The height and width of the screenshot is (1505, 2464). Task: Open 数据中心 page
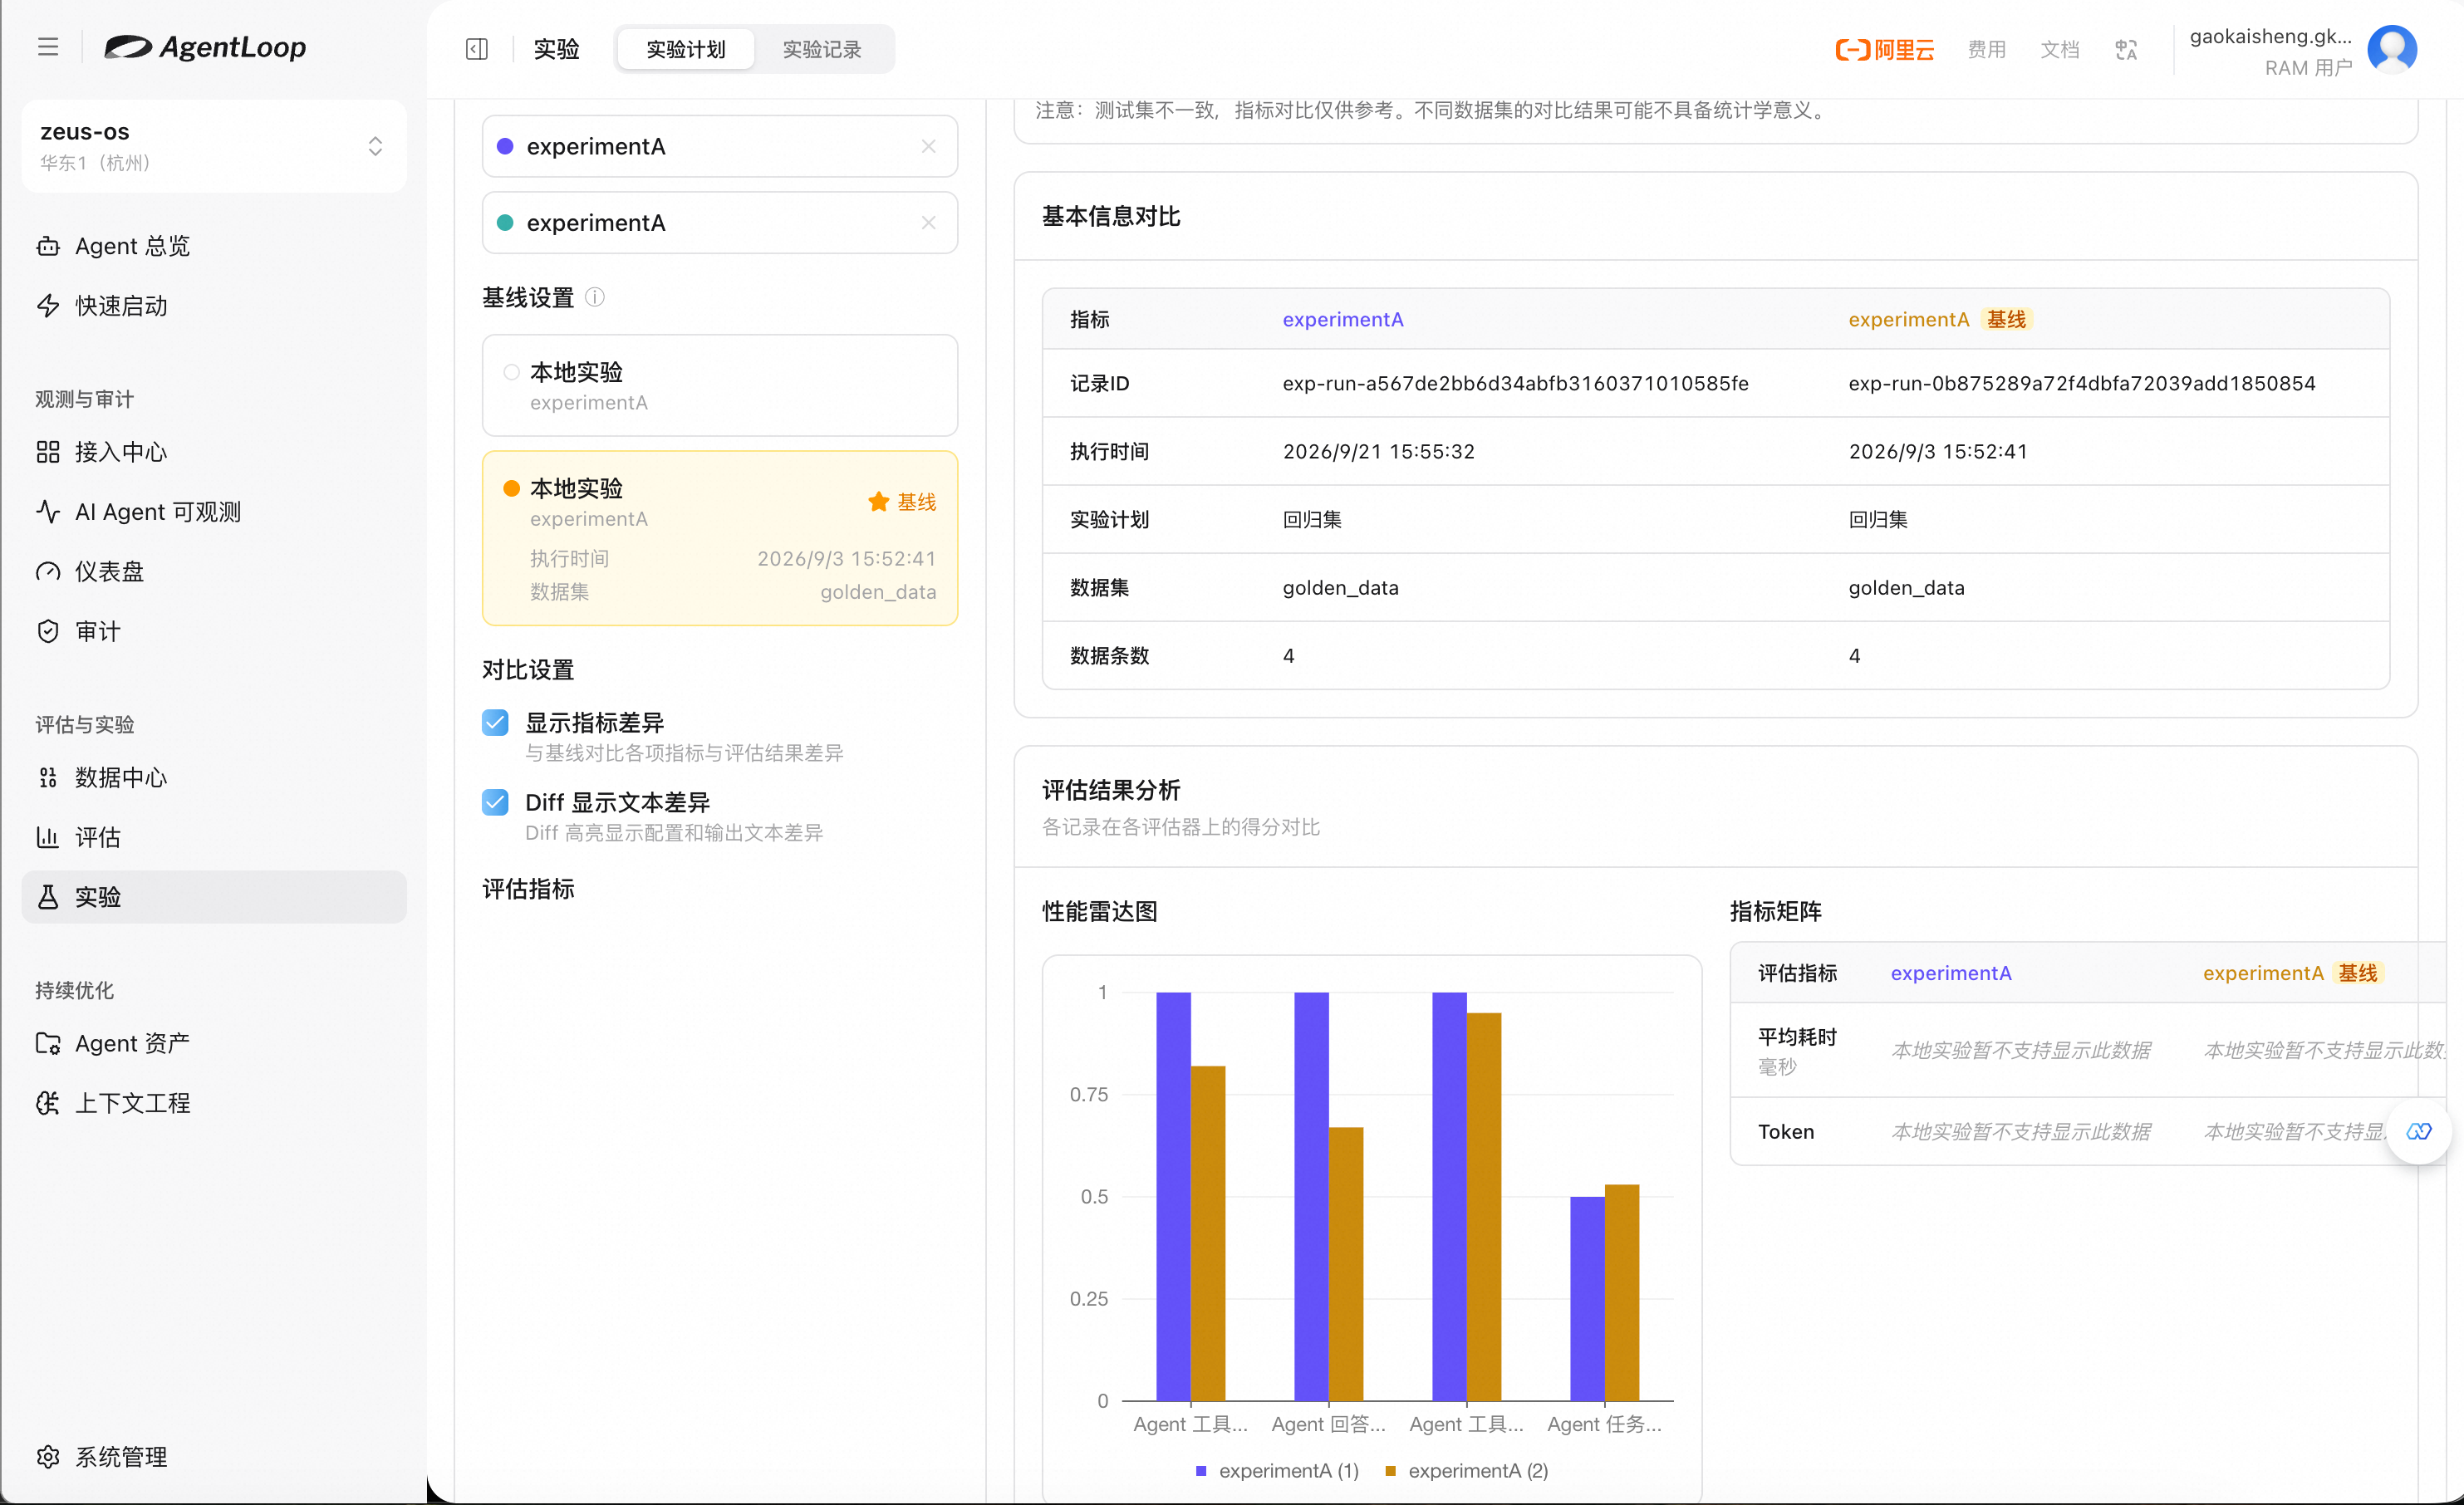(214, 778)
